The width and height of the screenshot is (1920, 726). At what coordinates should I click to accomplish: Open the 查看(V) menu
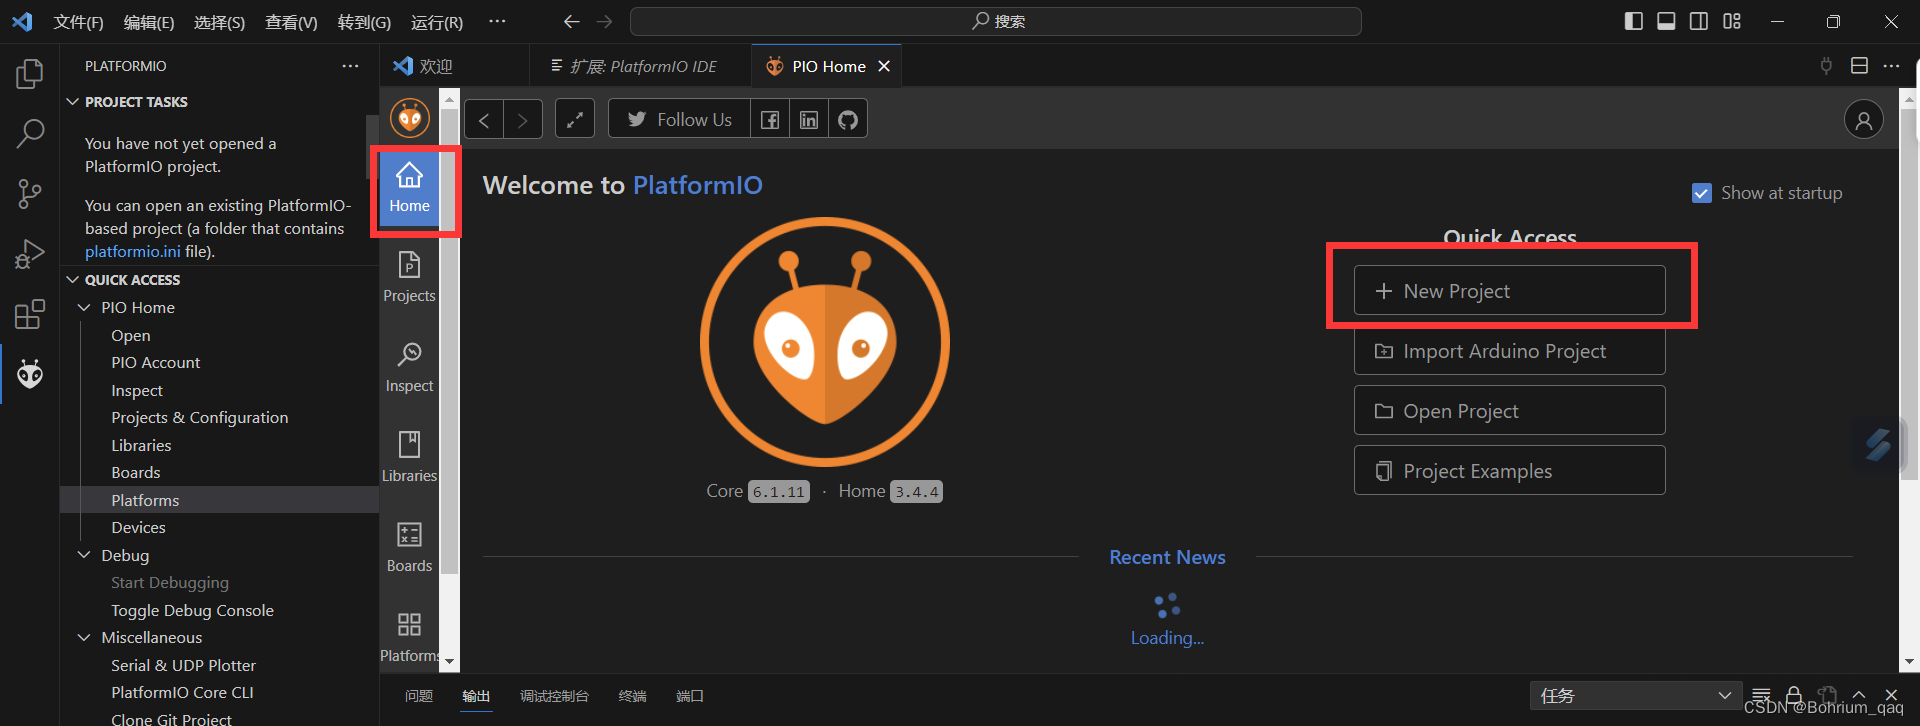(x=291, y=22)
